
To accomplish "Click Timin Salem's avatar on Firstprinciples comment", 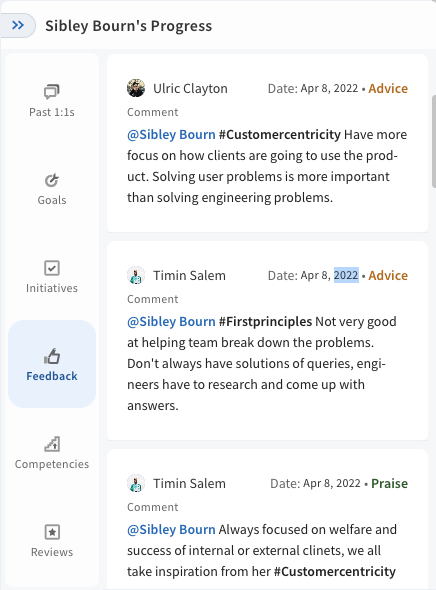I will 136,275.
